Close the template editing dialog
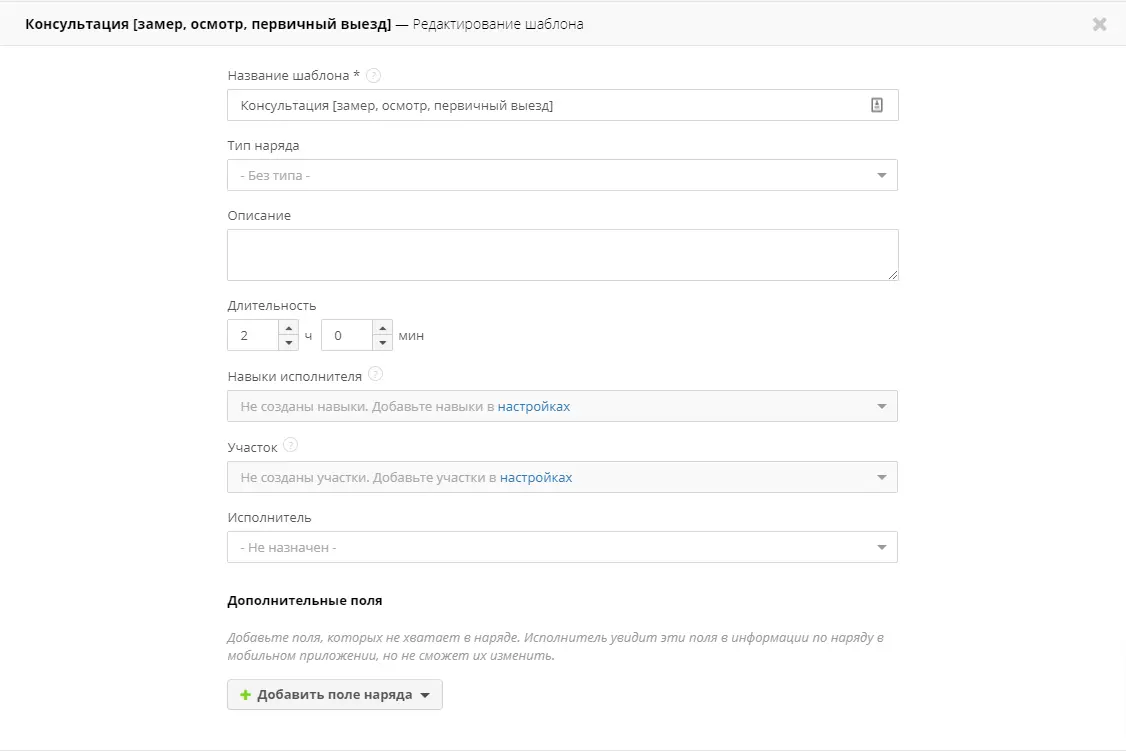Image resolution: width=1126 pixels, height=751 pixels. pos(1099,24)
